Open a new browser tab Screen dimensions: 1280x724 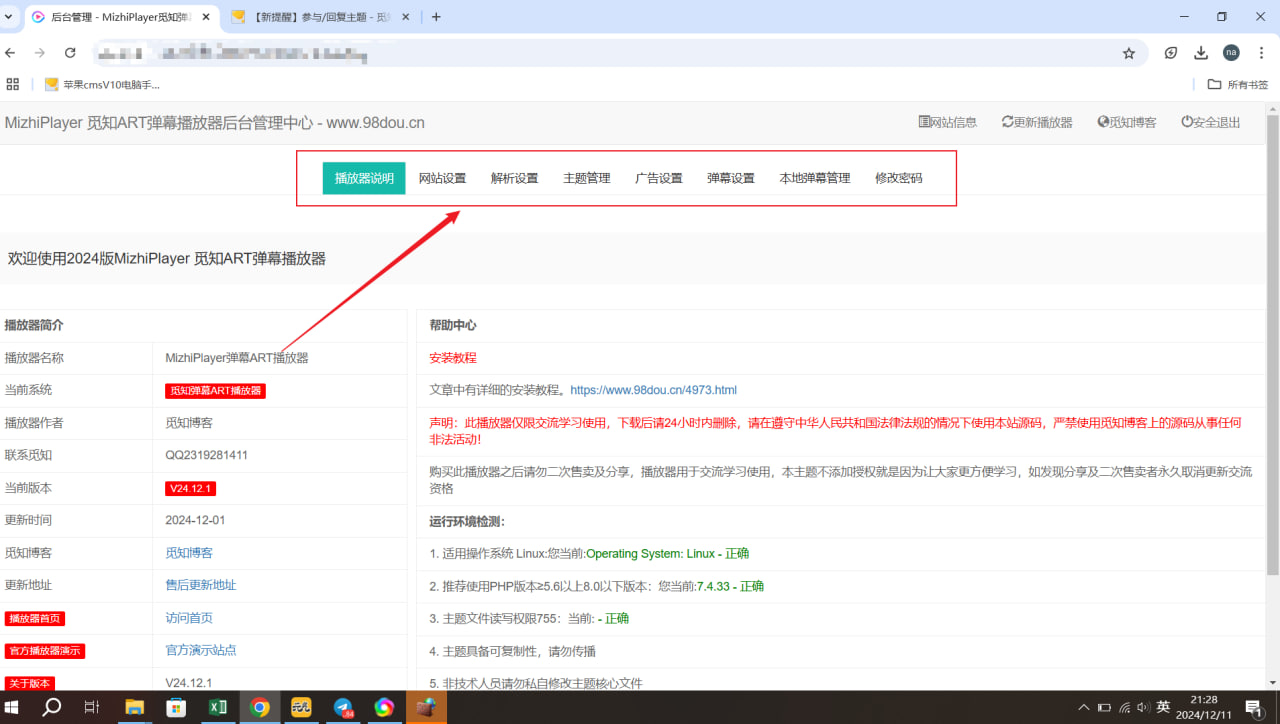coord(436,17)
